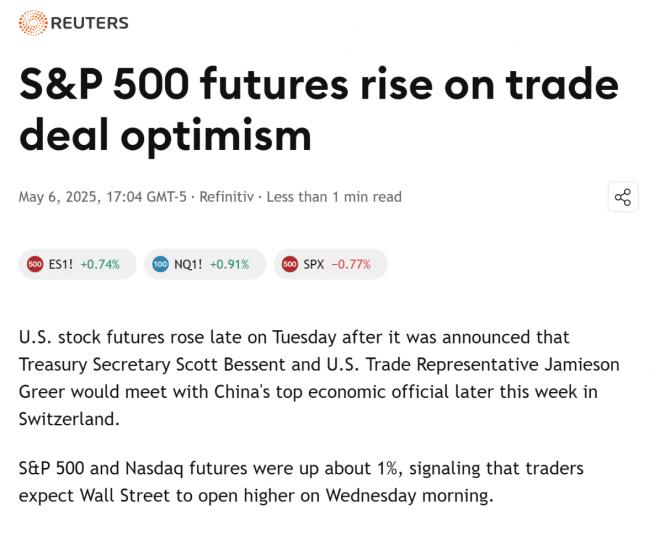Image resolution: width=650 pixels, height=538 pixels.
Task: Open the SPX ticker label
Action: [x=313, y=264]
